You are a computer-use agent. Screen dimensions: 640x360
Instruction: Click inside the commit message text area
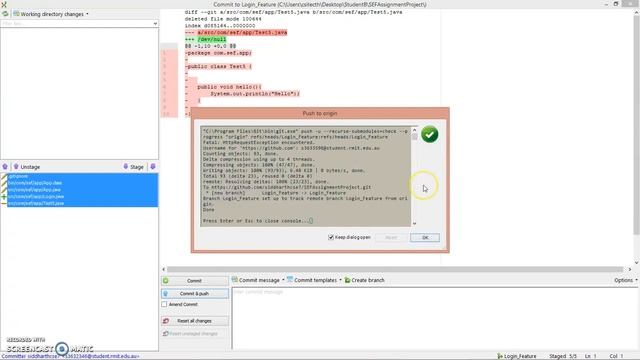435,318
